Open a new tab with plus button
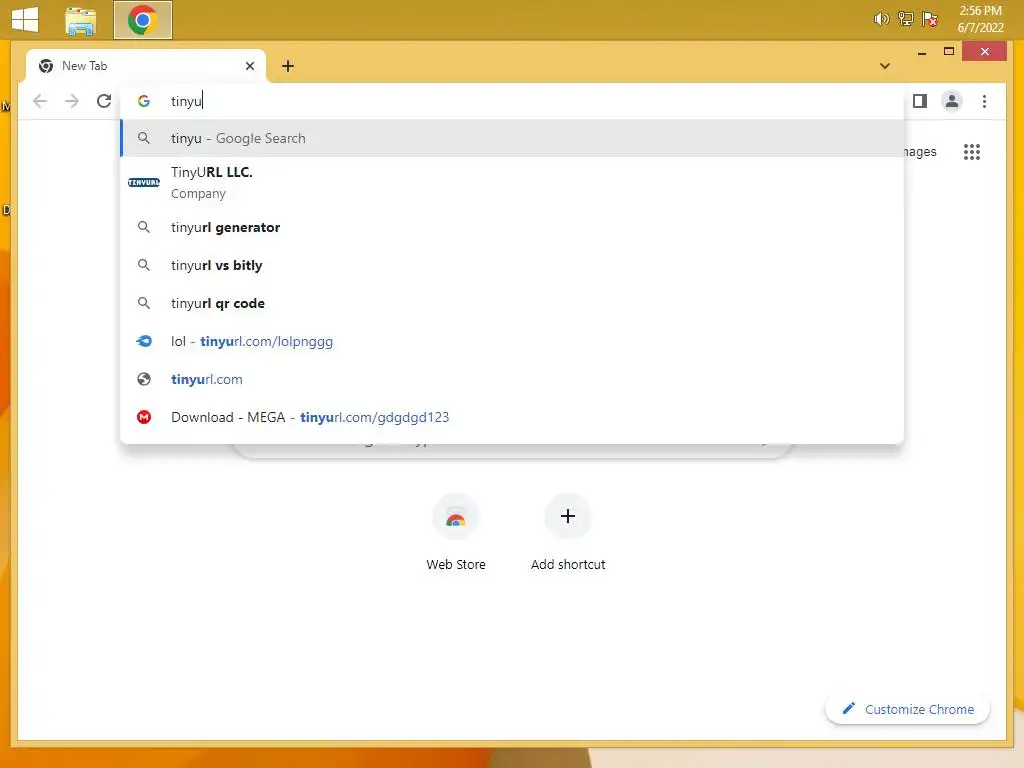The height and width of the screenshot is (768, 1024). (287, 66)
